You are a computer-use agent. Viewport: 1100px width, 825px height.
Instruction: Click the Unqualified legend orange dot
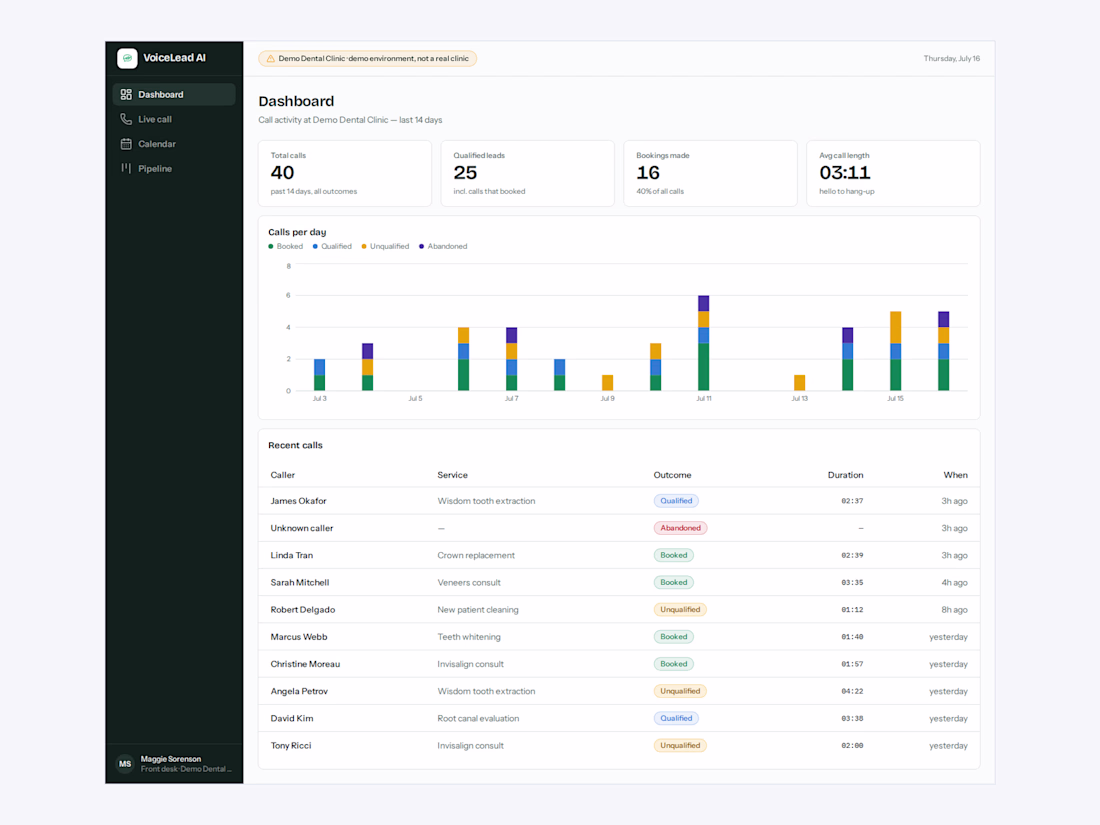[x=364, y=246]
